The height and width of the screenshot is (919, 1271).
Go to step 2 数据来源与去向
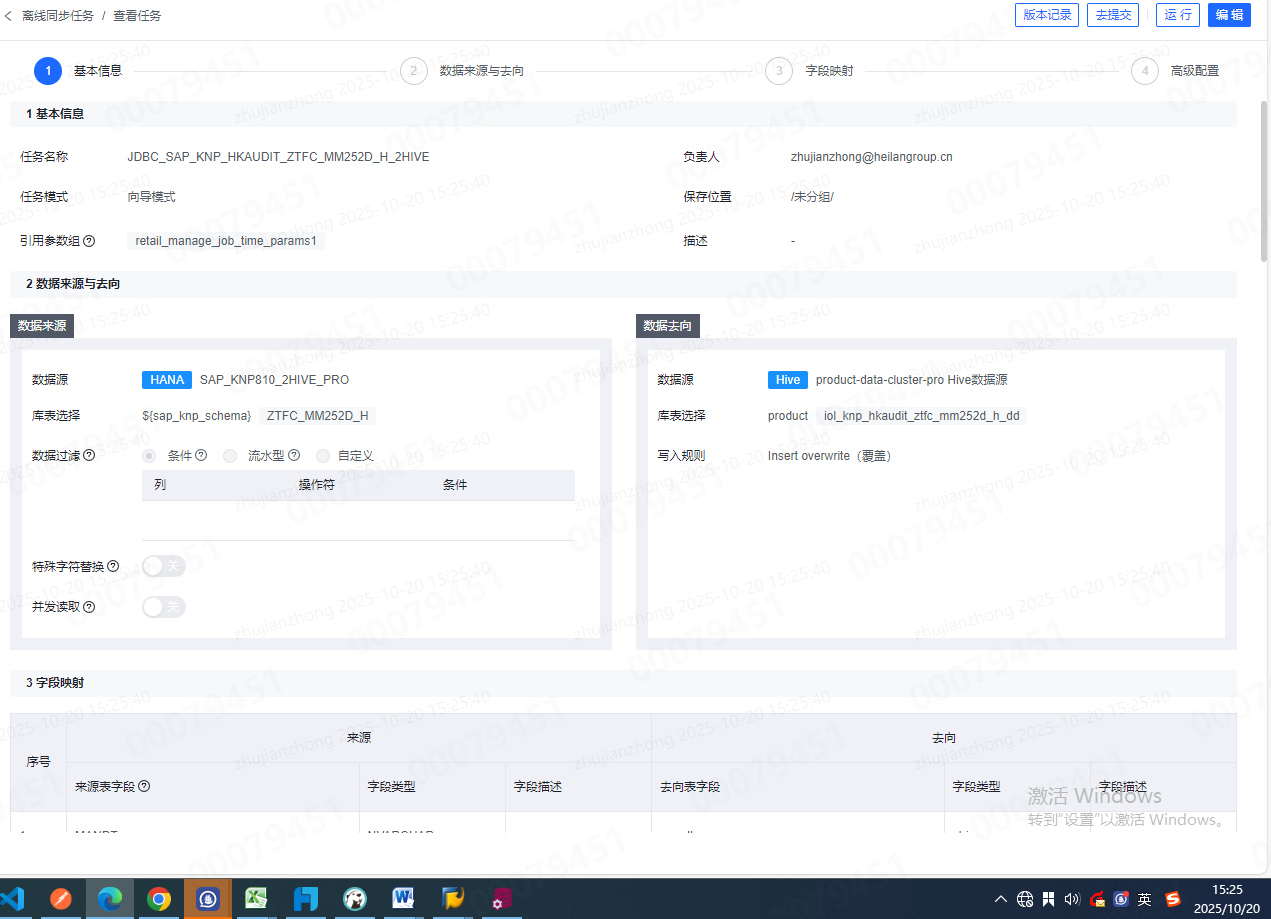point(414,71)
